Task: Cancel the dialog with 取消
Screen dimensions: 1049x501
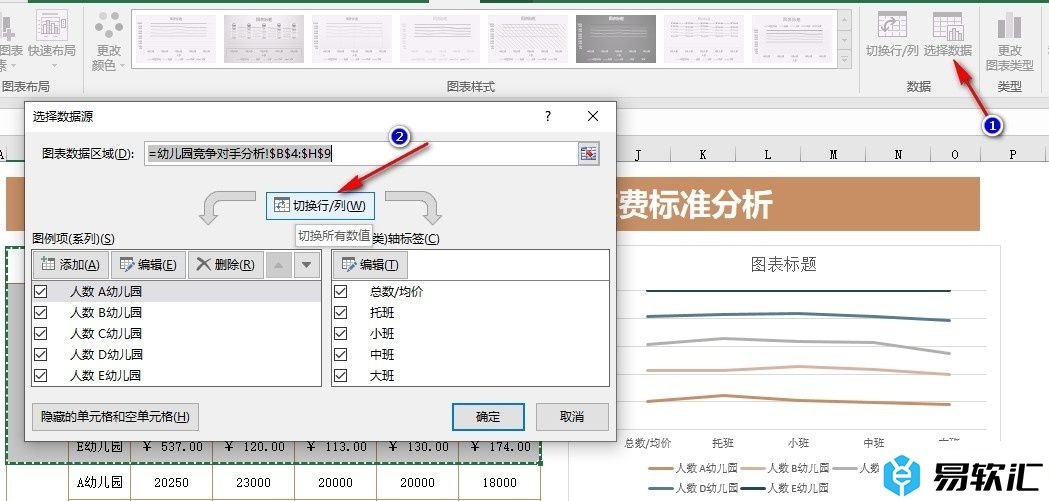Action: (572, 417)
